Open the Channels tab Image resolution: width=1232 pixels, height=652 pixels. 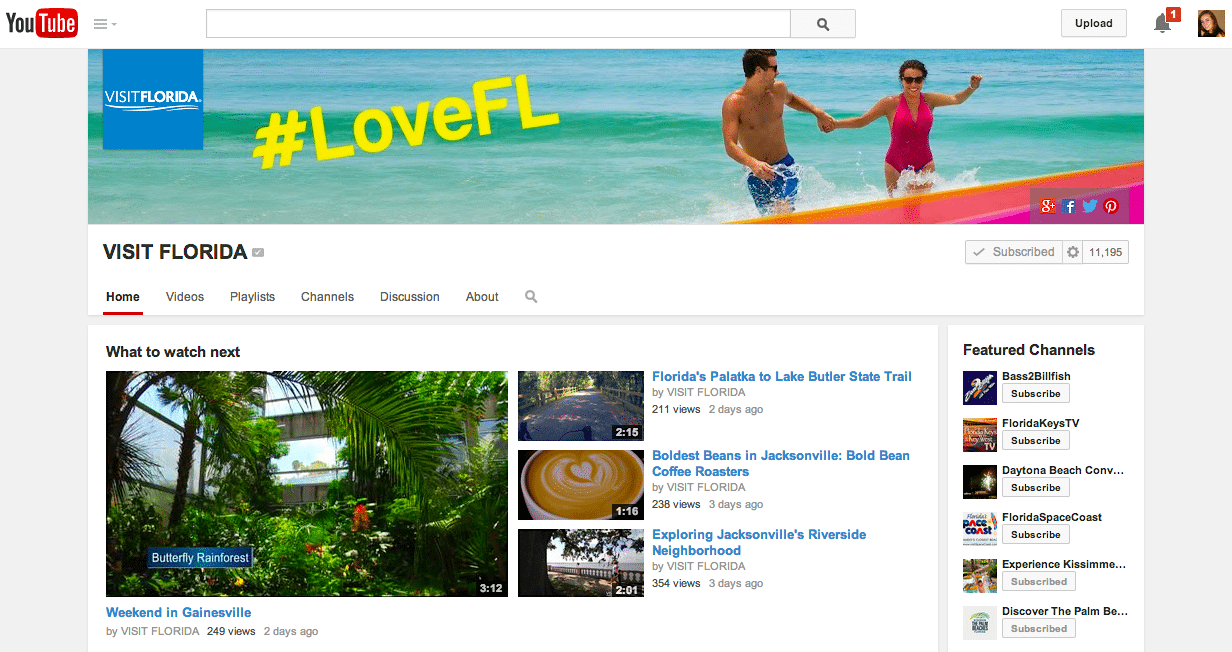click(x=328, y=297)
